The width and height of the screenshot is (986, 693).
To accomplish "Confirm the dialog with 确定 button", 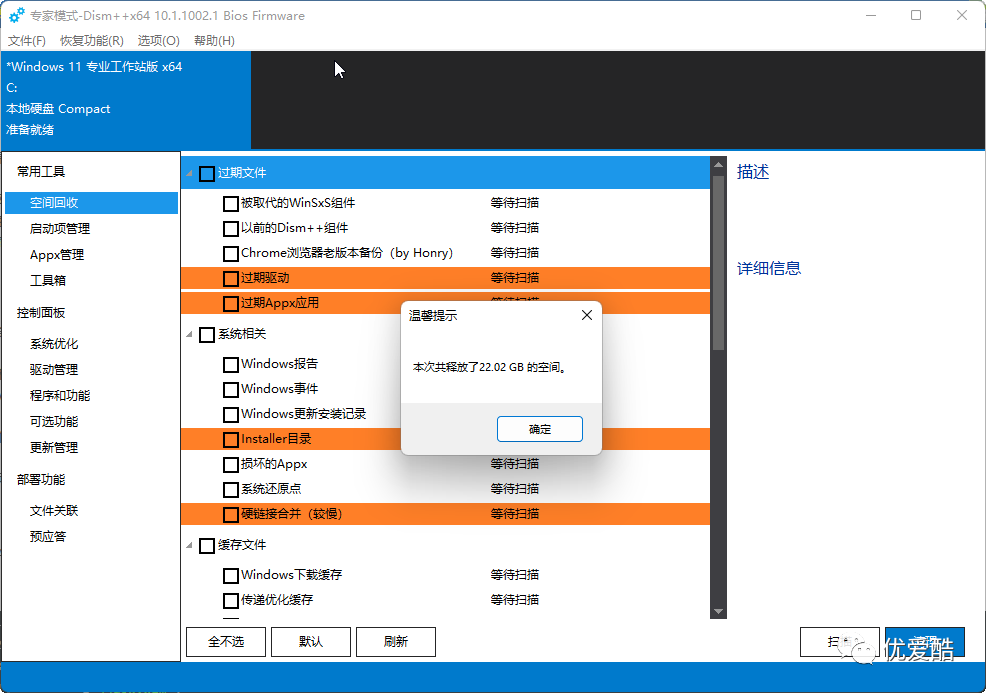I will (x=540, y=429).
